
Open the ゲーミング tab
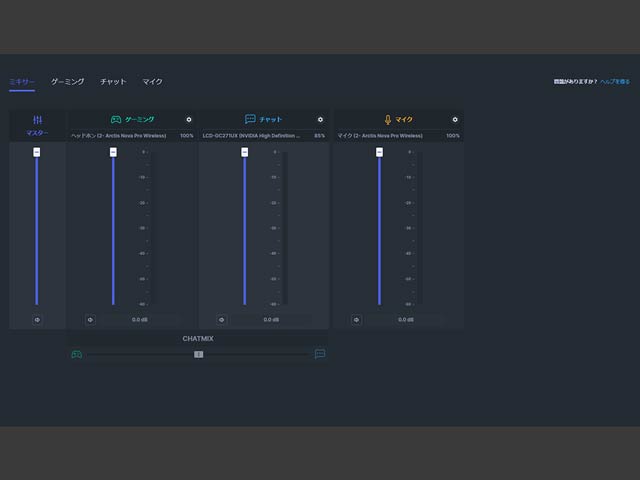point(67,82)
